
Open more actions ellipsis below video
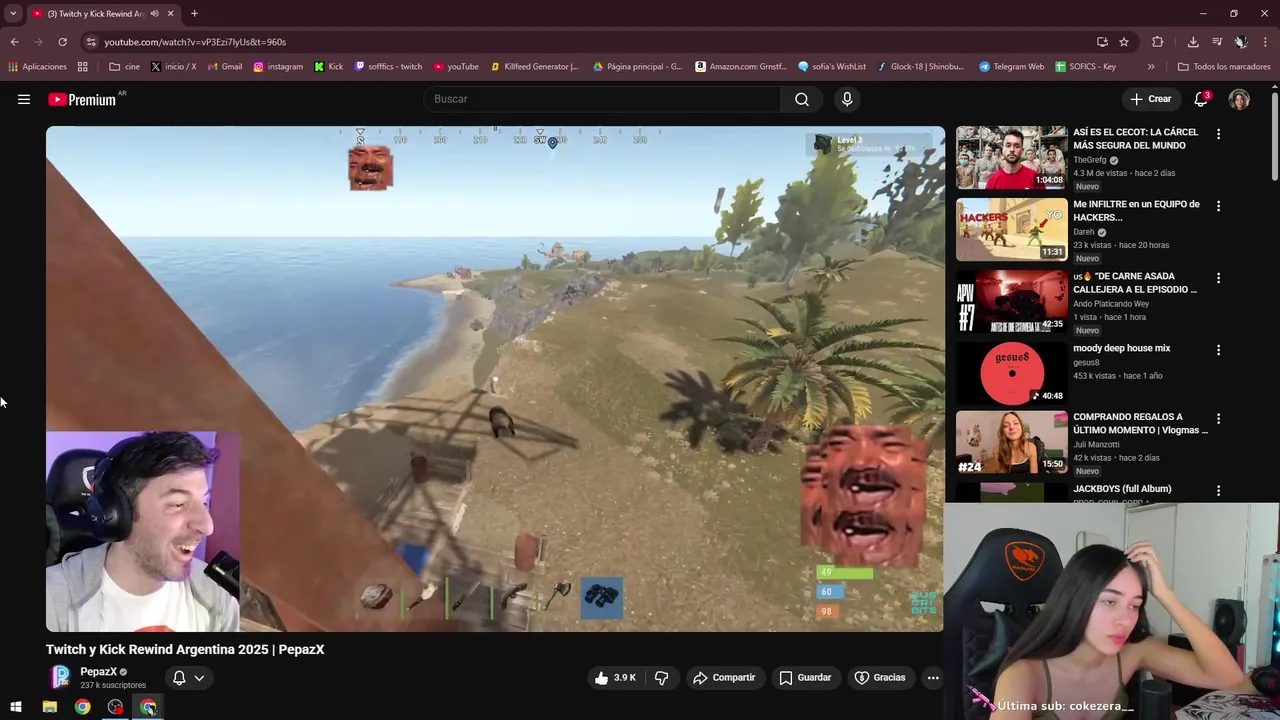click(x=933, y=678)
